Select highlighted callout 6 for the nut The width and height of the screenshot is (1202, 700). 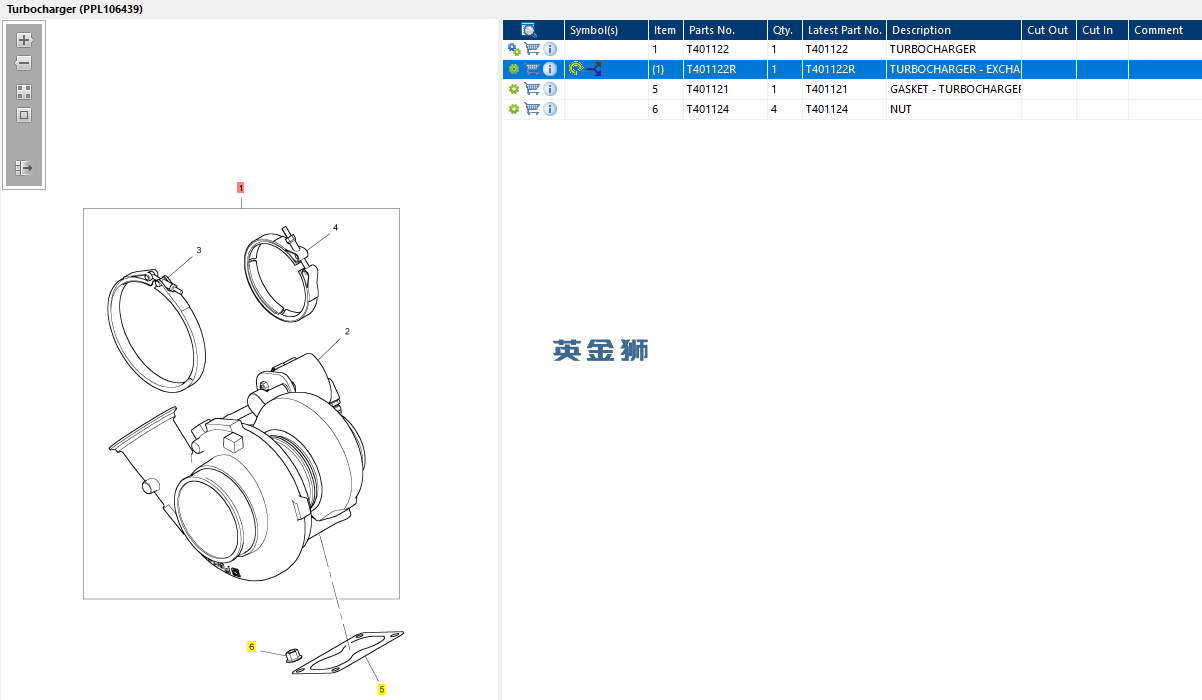[x=252, y=647]
